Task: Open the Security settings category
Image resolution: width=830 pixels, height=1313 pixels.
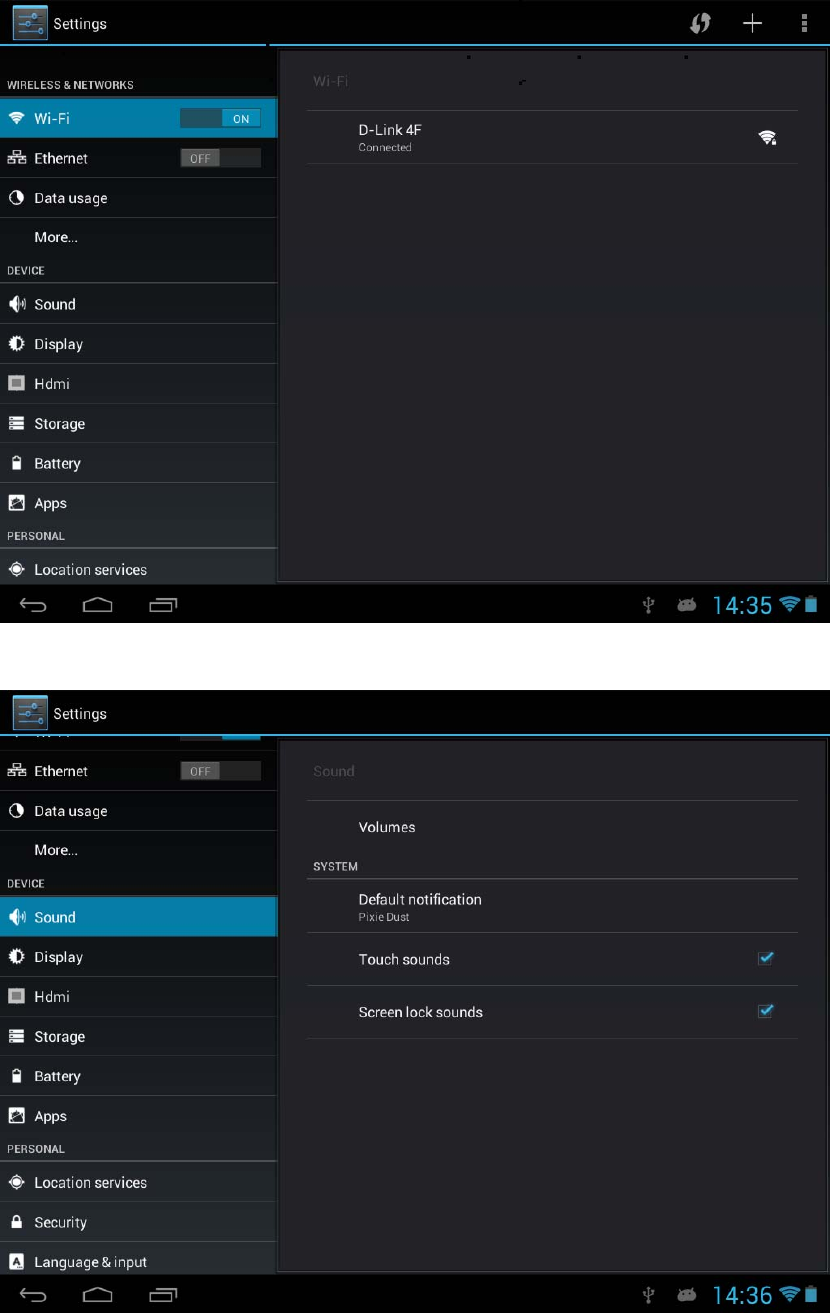Action: (138, 1222)
